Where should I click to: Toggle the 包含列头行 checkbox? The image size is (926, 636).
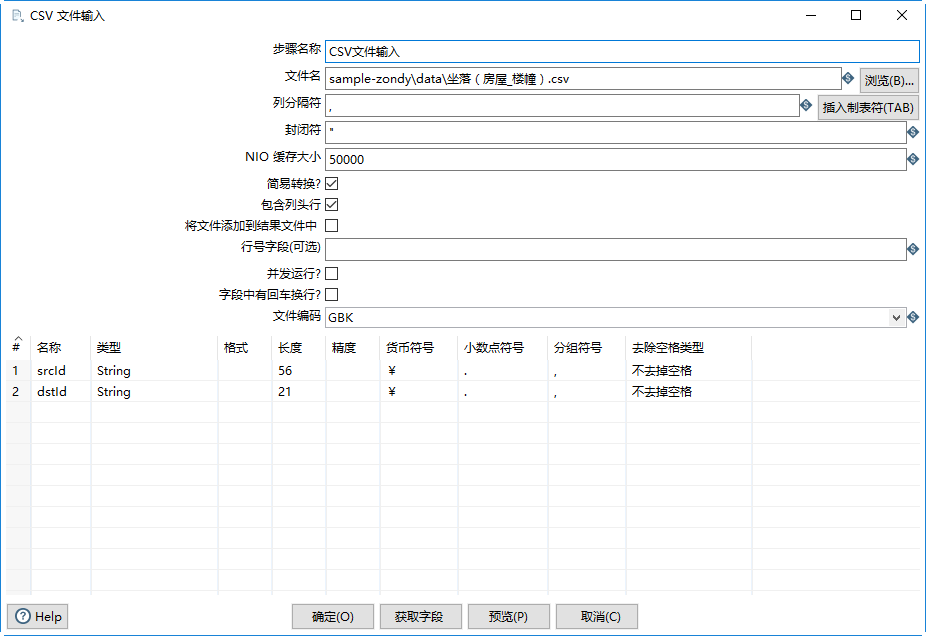pyautogui.click(x=332, y=204)
